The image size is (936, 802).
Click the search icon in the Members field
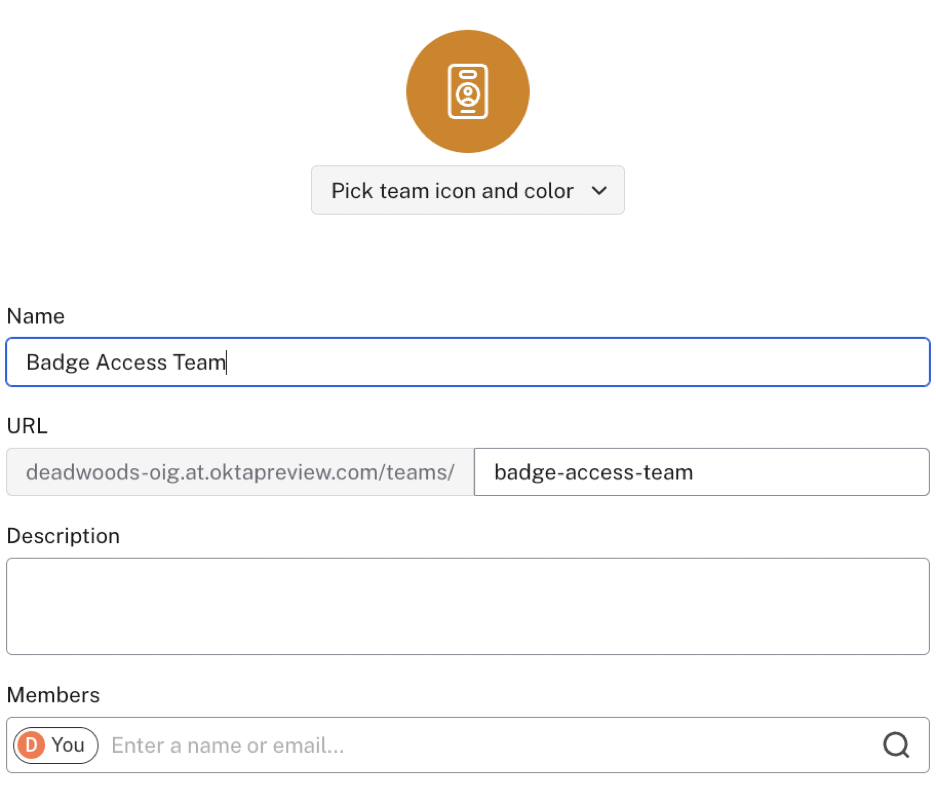coord(896,745)
